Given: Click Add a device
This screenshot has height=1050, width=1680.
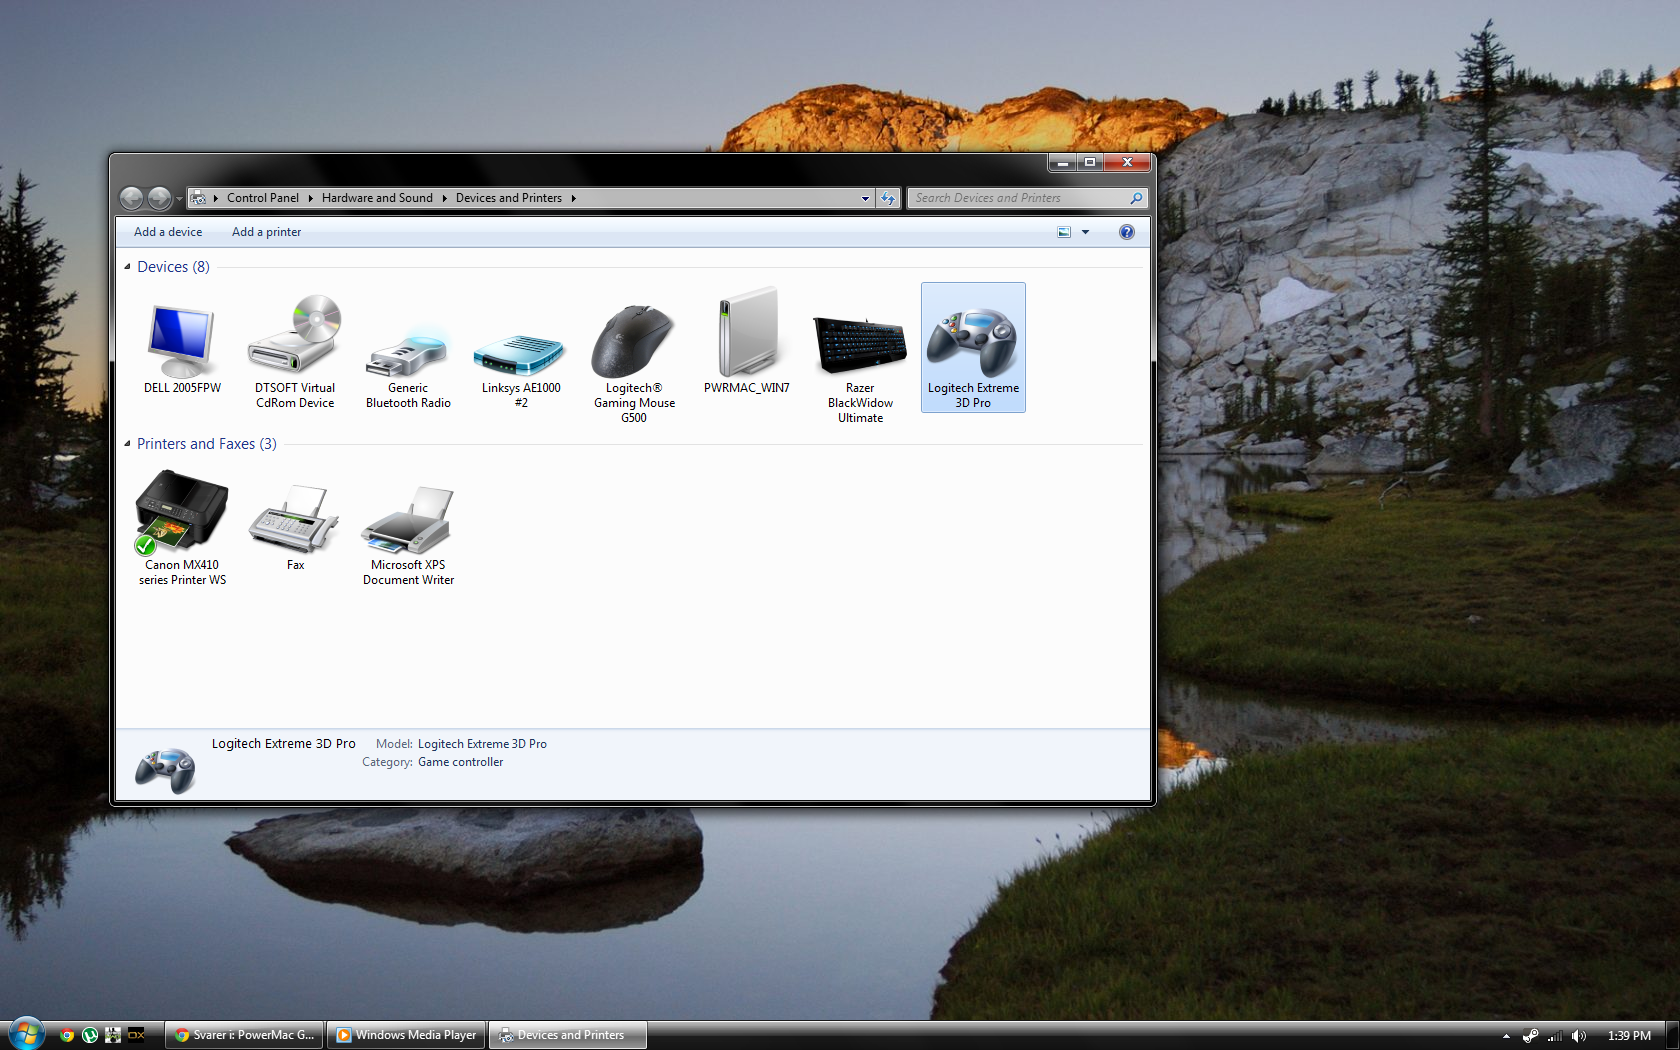Looking at the screenshot, I should pos(168,232).
